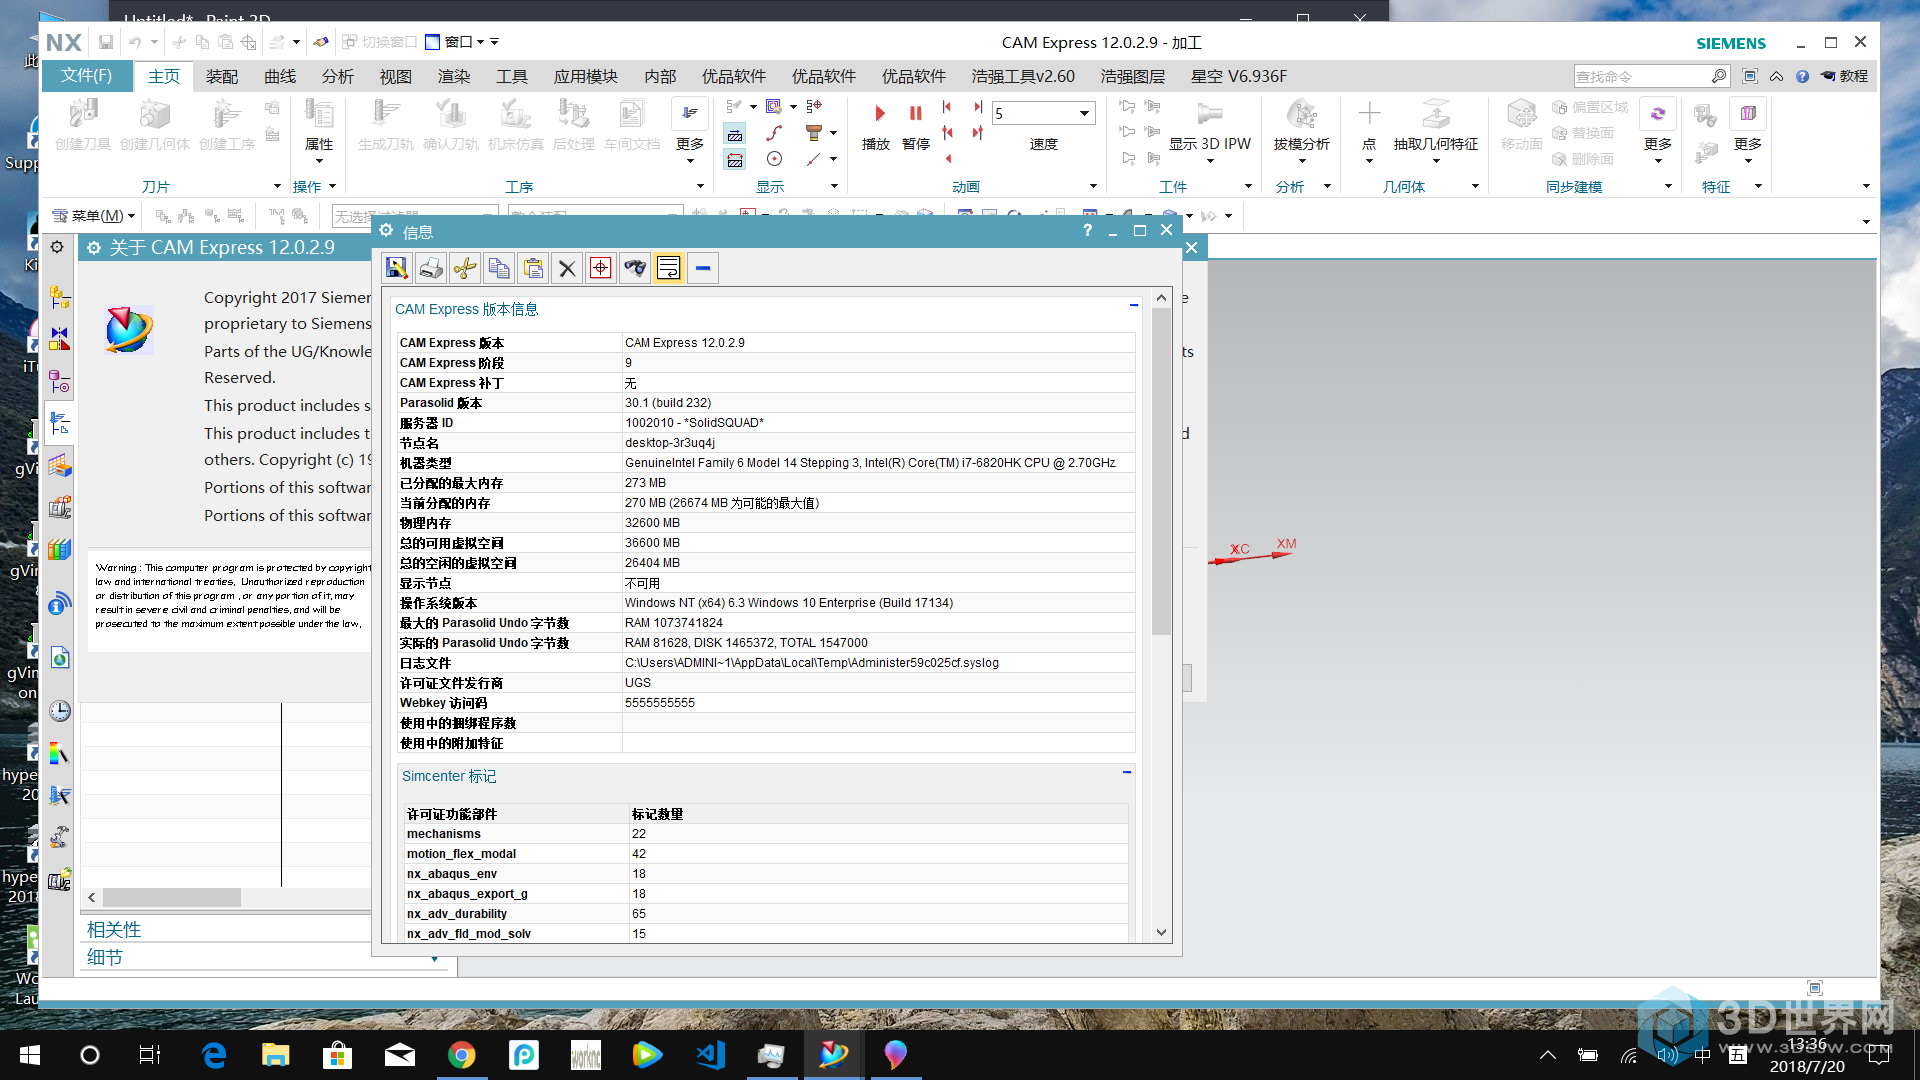Click the scroll down arrow in the 信息 window
This screenshot has width=1920, height=1080.
click(1161, 932)
